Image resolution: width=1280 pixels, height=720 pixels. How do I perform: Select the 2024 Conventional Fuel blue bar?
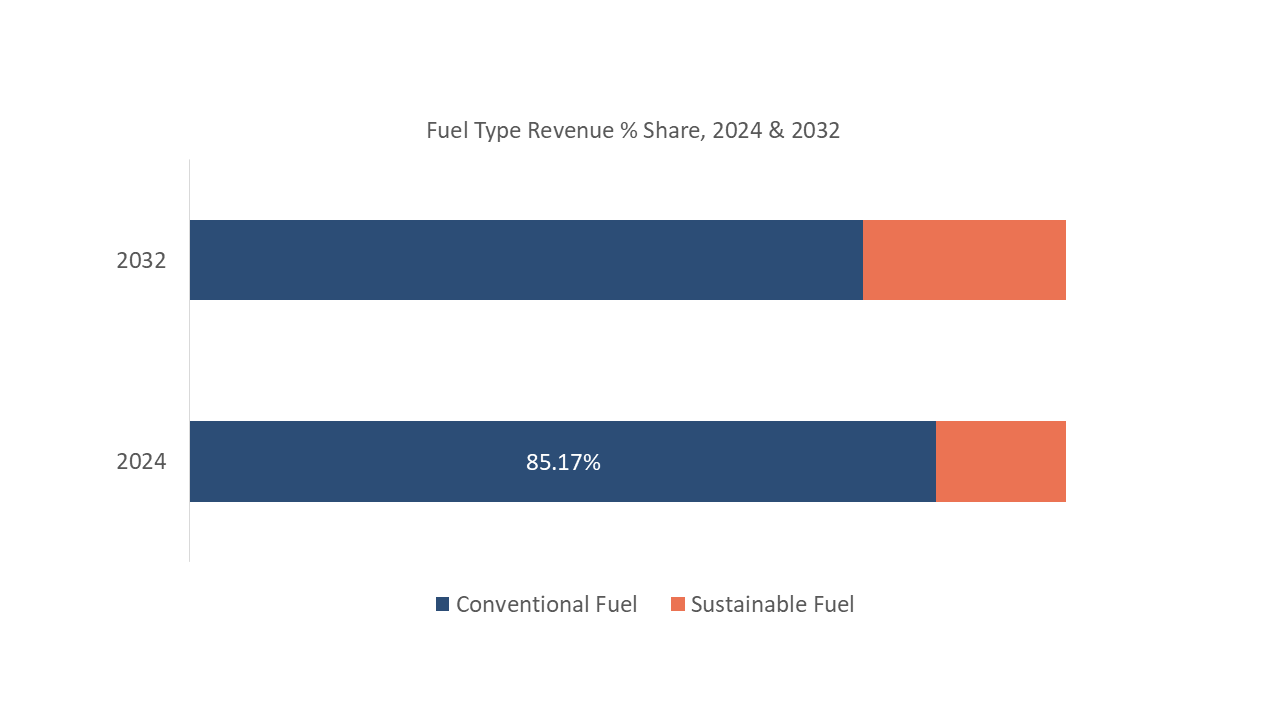(x=400, y=462)
